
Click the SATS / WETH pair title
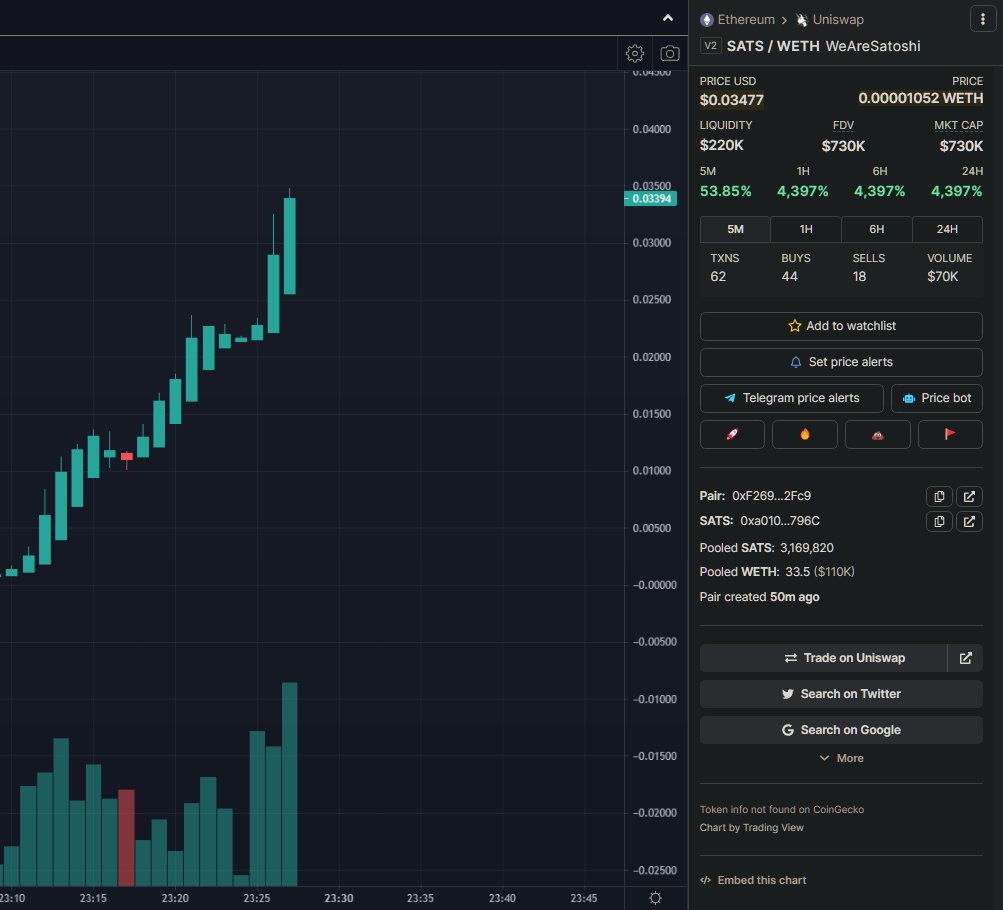[773, 46]
